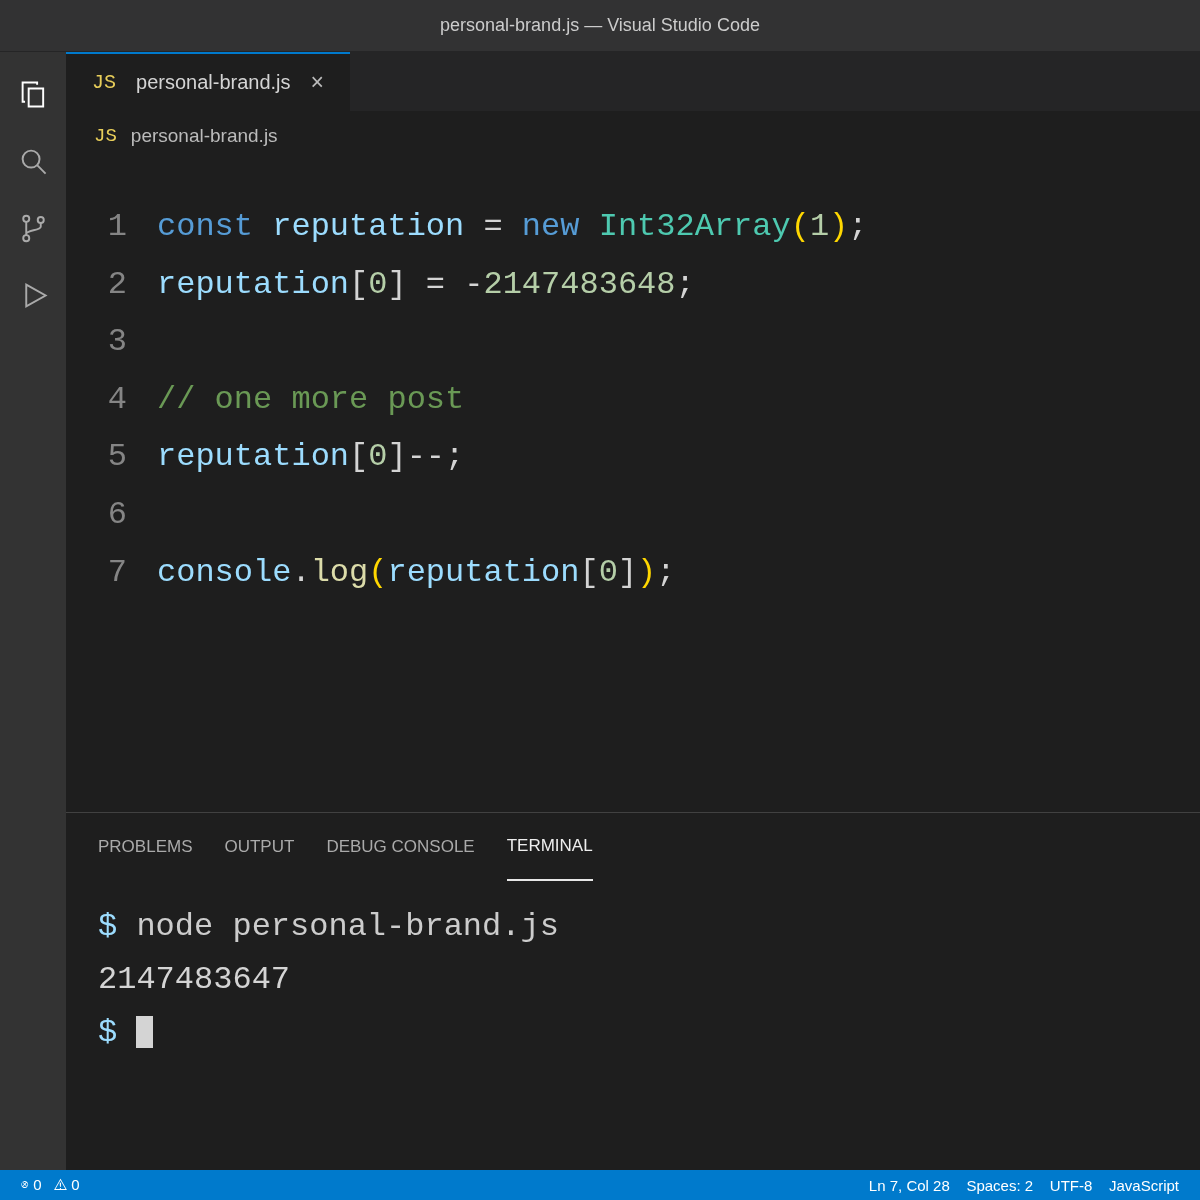
Task: Click line number 1 in the gutter
Action: click(117, 227)
